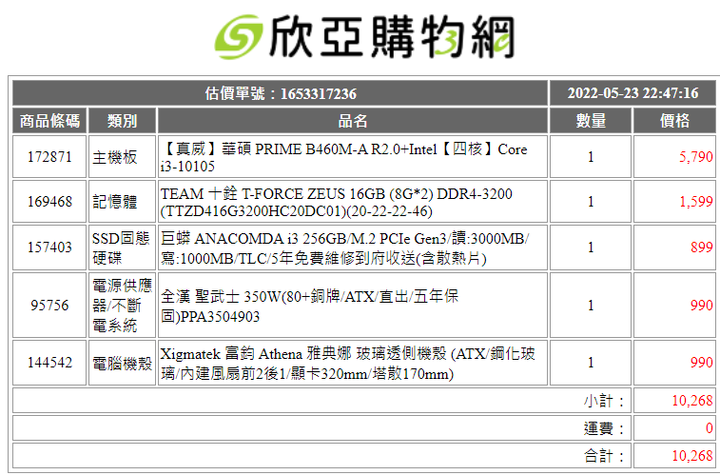This screenshot has height=475, width=720.
Task: Select barcode 169468
Action: (50, 201)
